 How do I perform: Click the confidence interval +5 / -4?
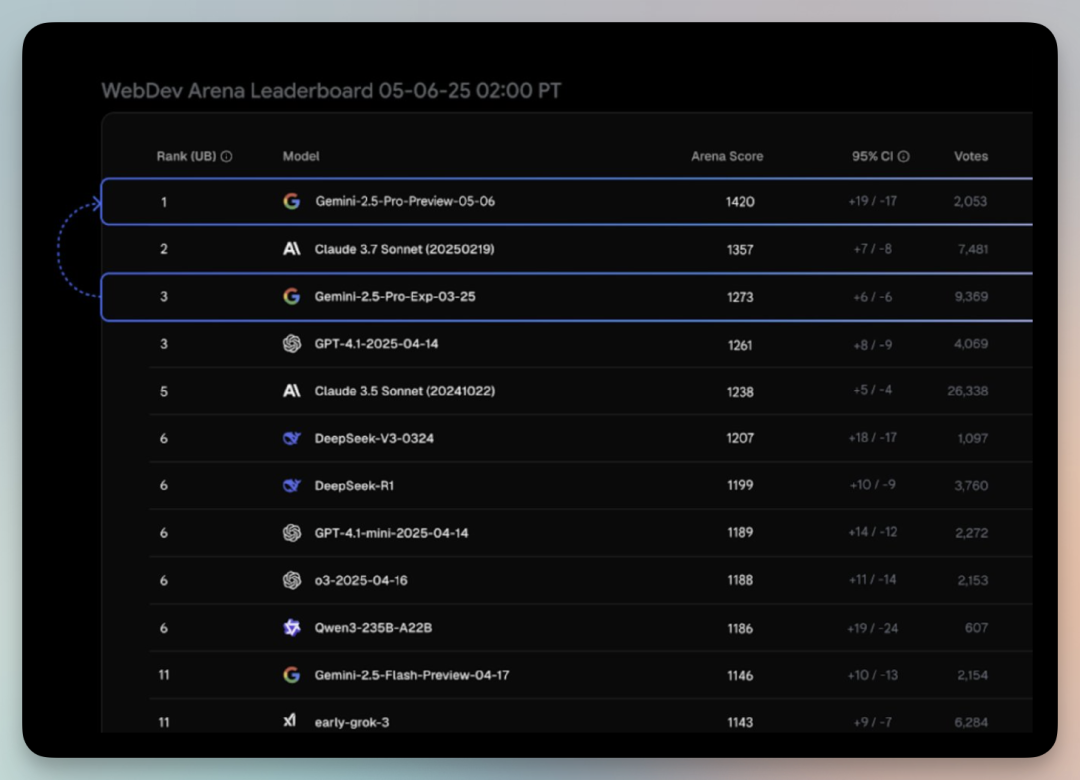(872, 390)
